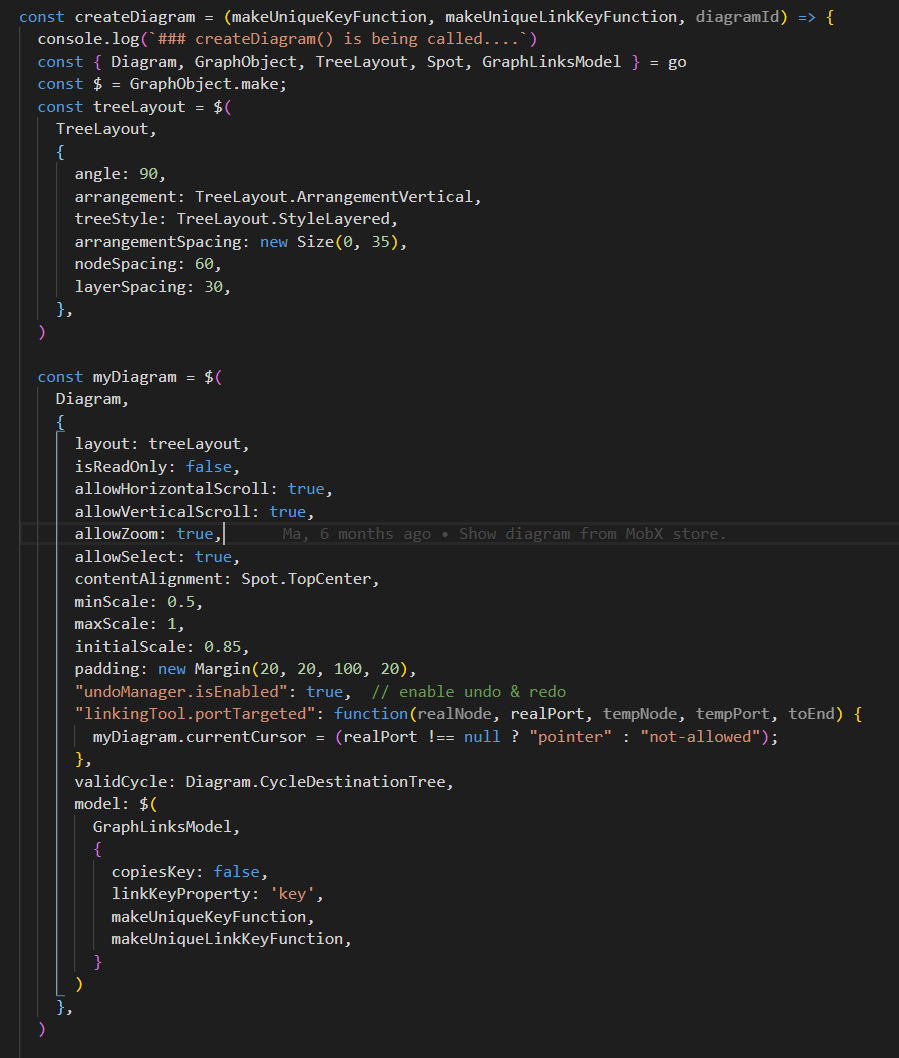Click the nodeSpacing value 60
Screen dimensions: 899x1058
pyautogui.click(x=204, y=264)
